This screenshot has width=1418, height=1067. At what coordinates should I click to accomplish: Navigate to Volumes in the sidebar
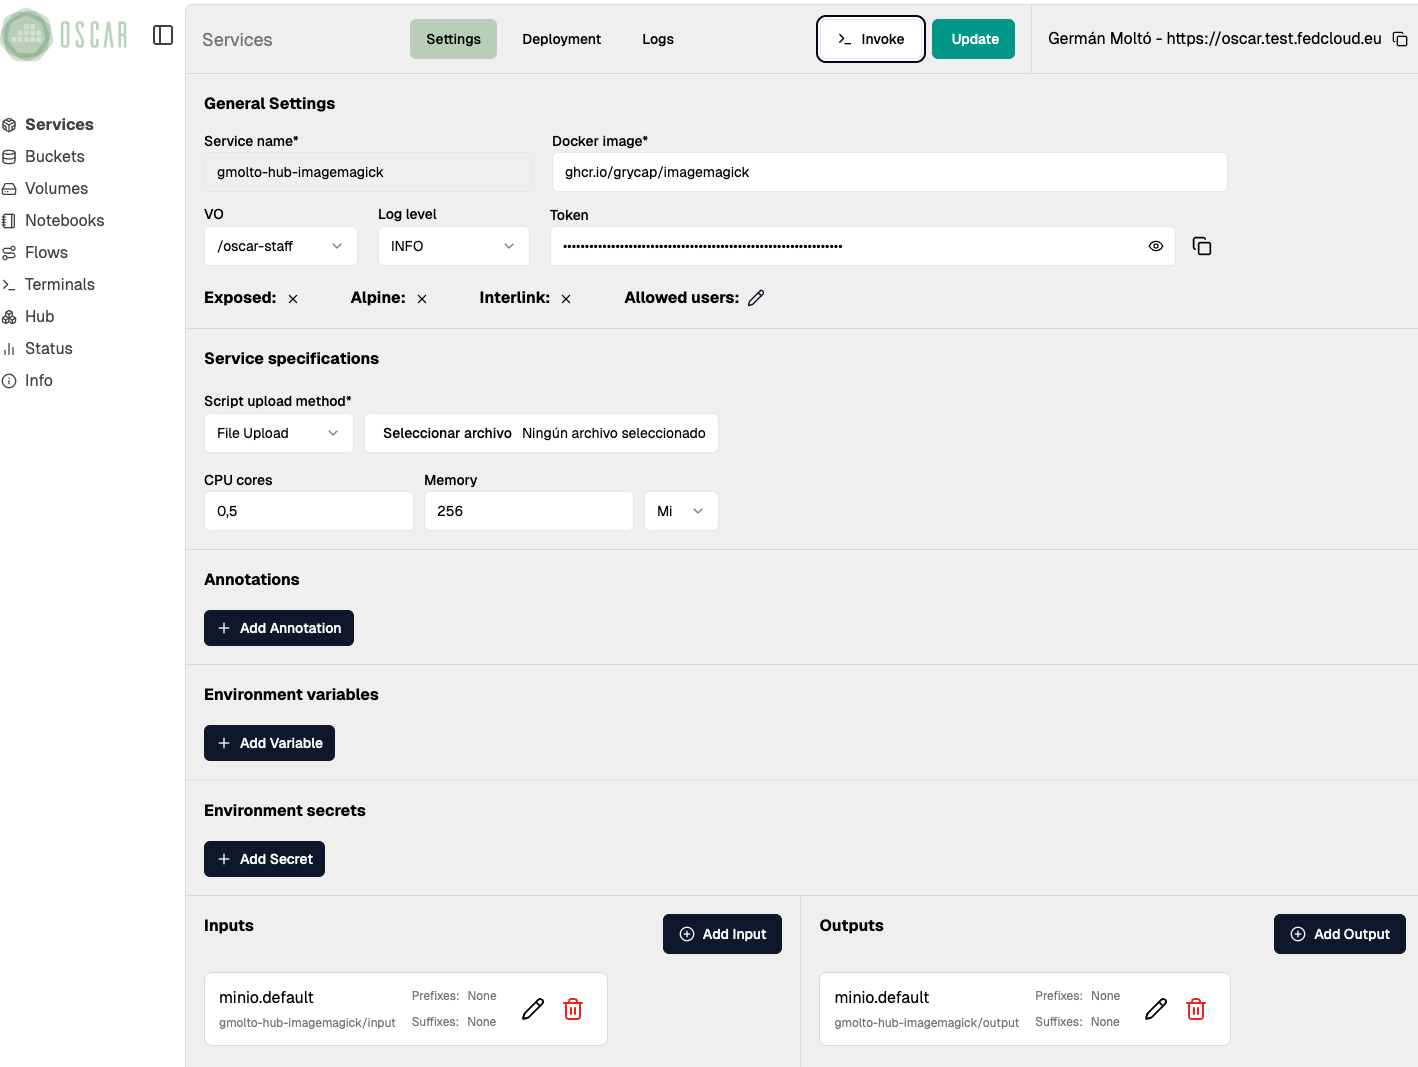coord(57,188)
